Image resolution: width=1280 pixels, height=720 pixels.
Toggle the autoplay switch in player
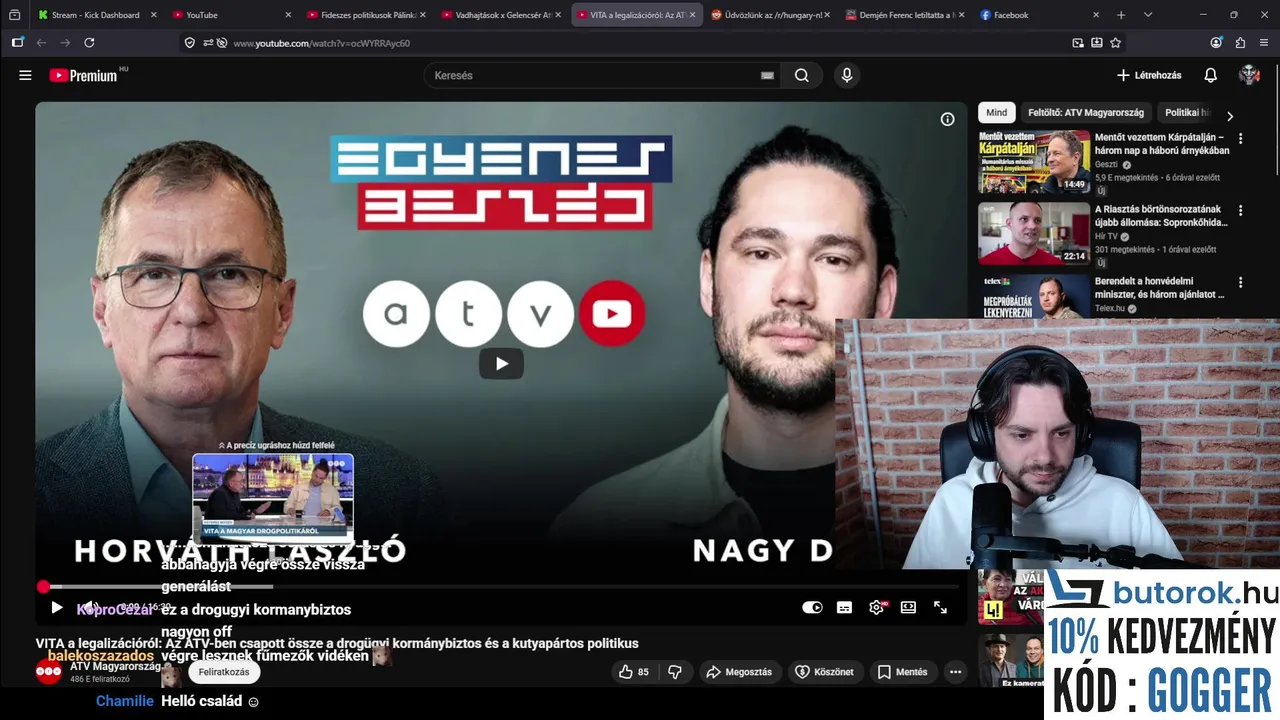tap(812, 607)
